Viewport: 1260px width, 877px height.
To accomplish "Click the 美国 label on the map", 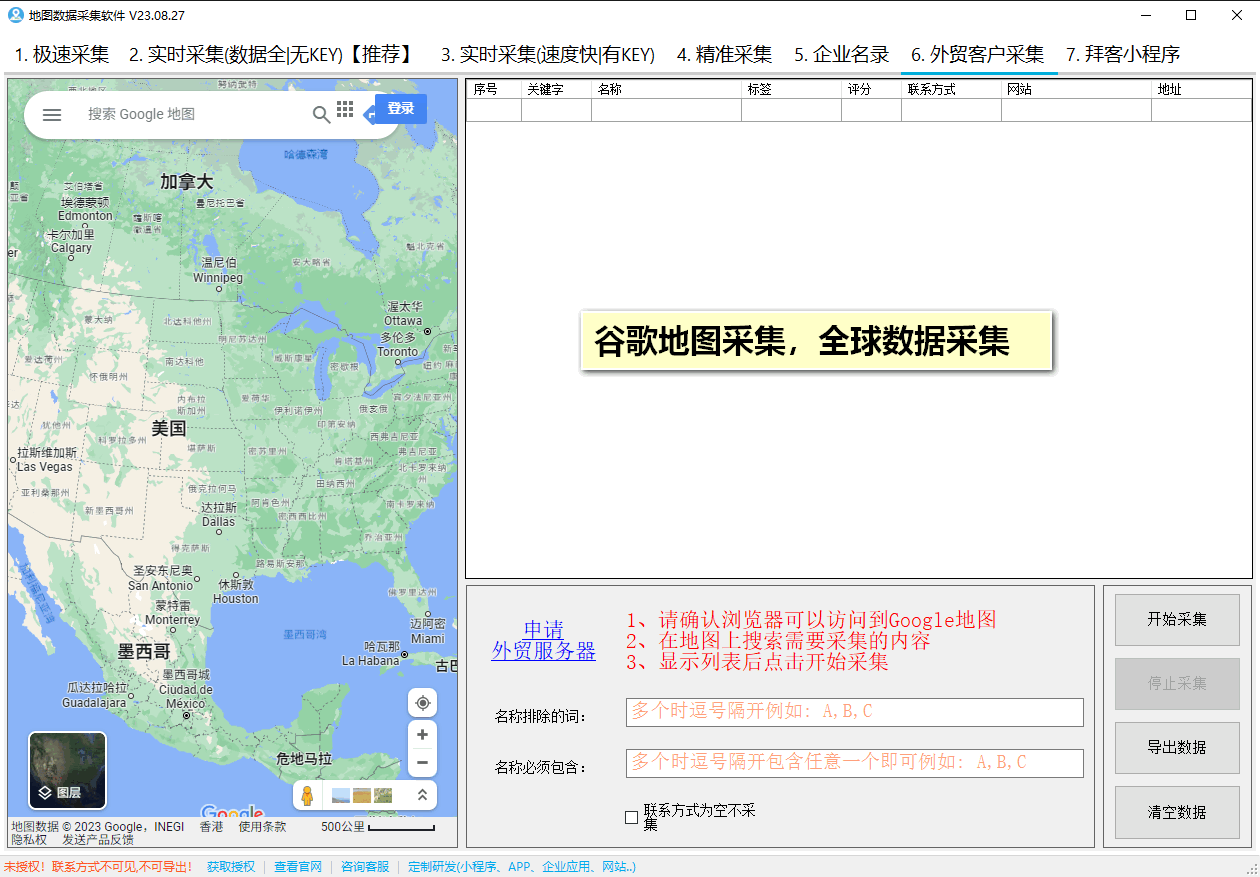I will (x=168, y=428).
